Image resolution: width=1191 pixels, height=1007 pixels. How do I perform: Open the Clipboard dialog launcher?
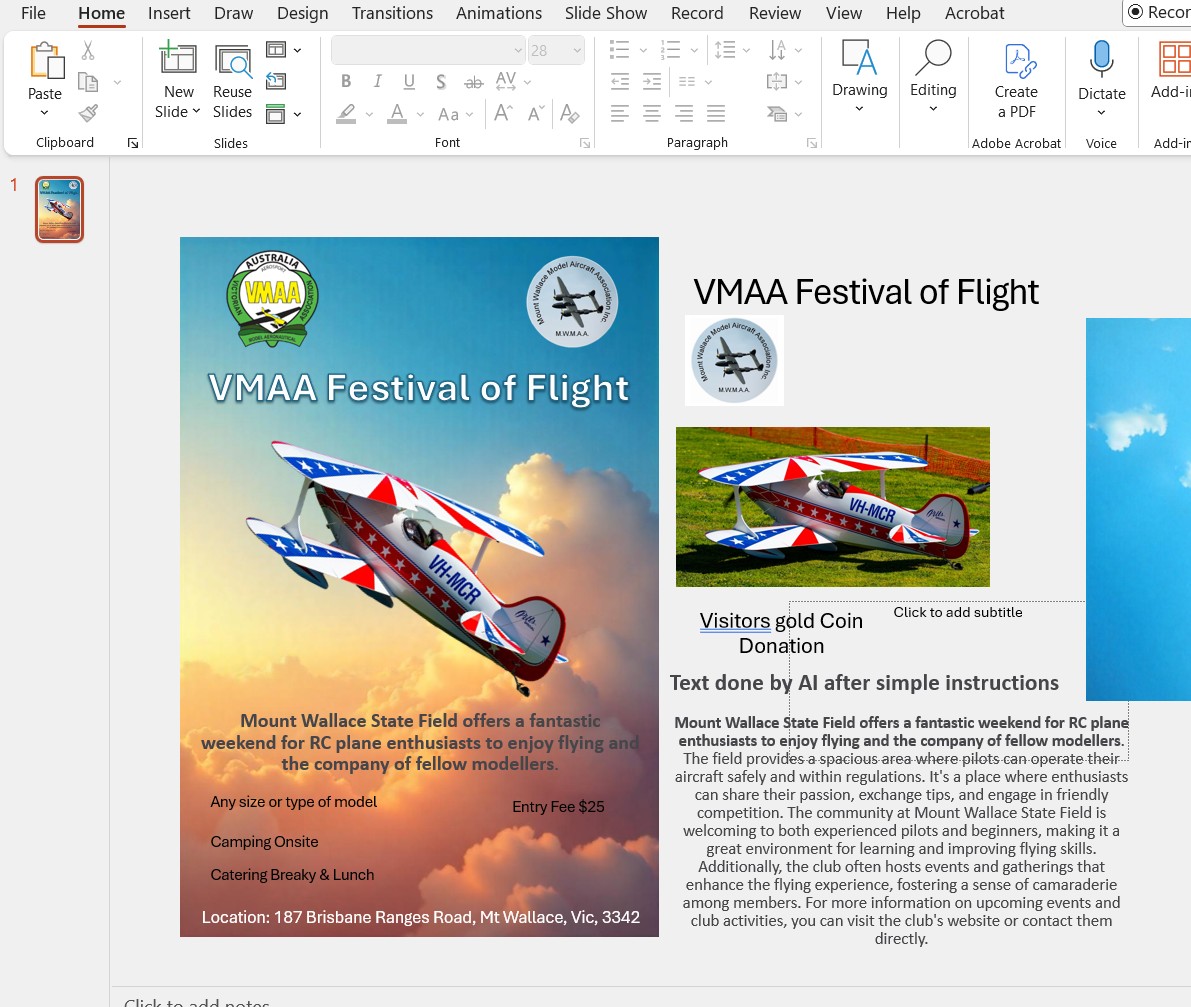[133, 143]
